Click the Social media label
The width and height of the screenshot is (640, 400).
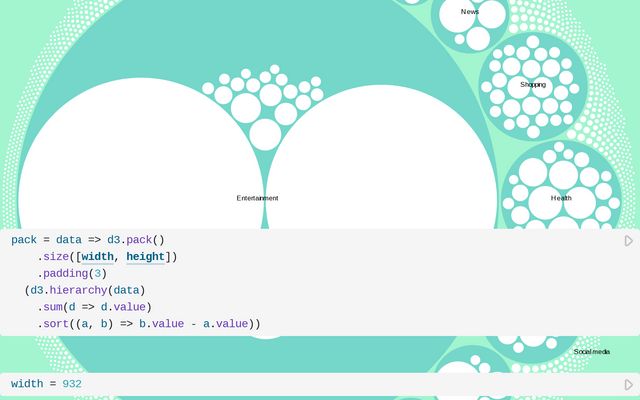pyautogui.click(x=592, y=352)
